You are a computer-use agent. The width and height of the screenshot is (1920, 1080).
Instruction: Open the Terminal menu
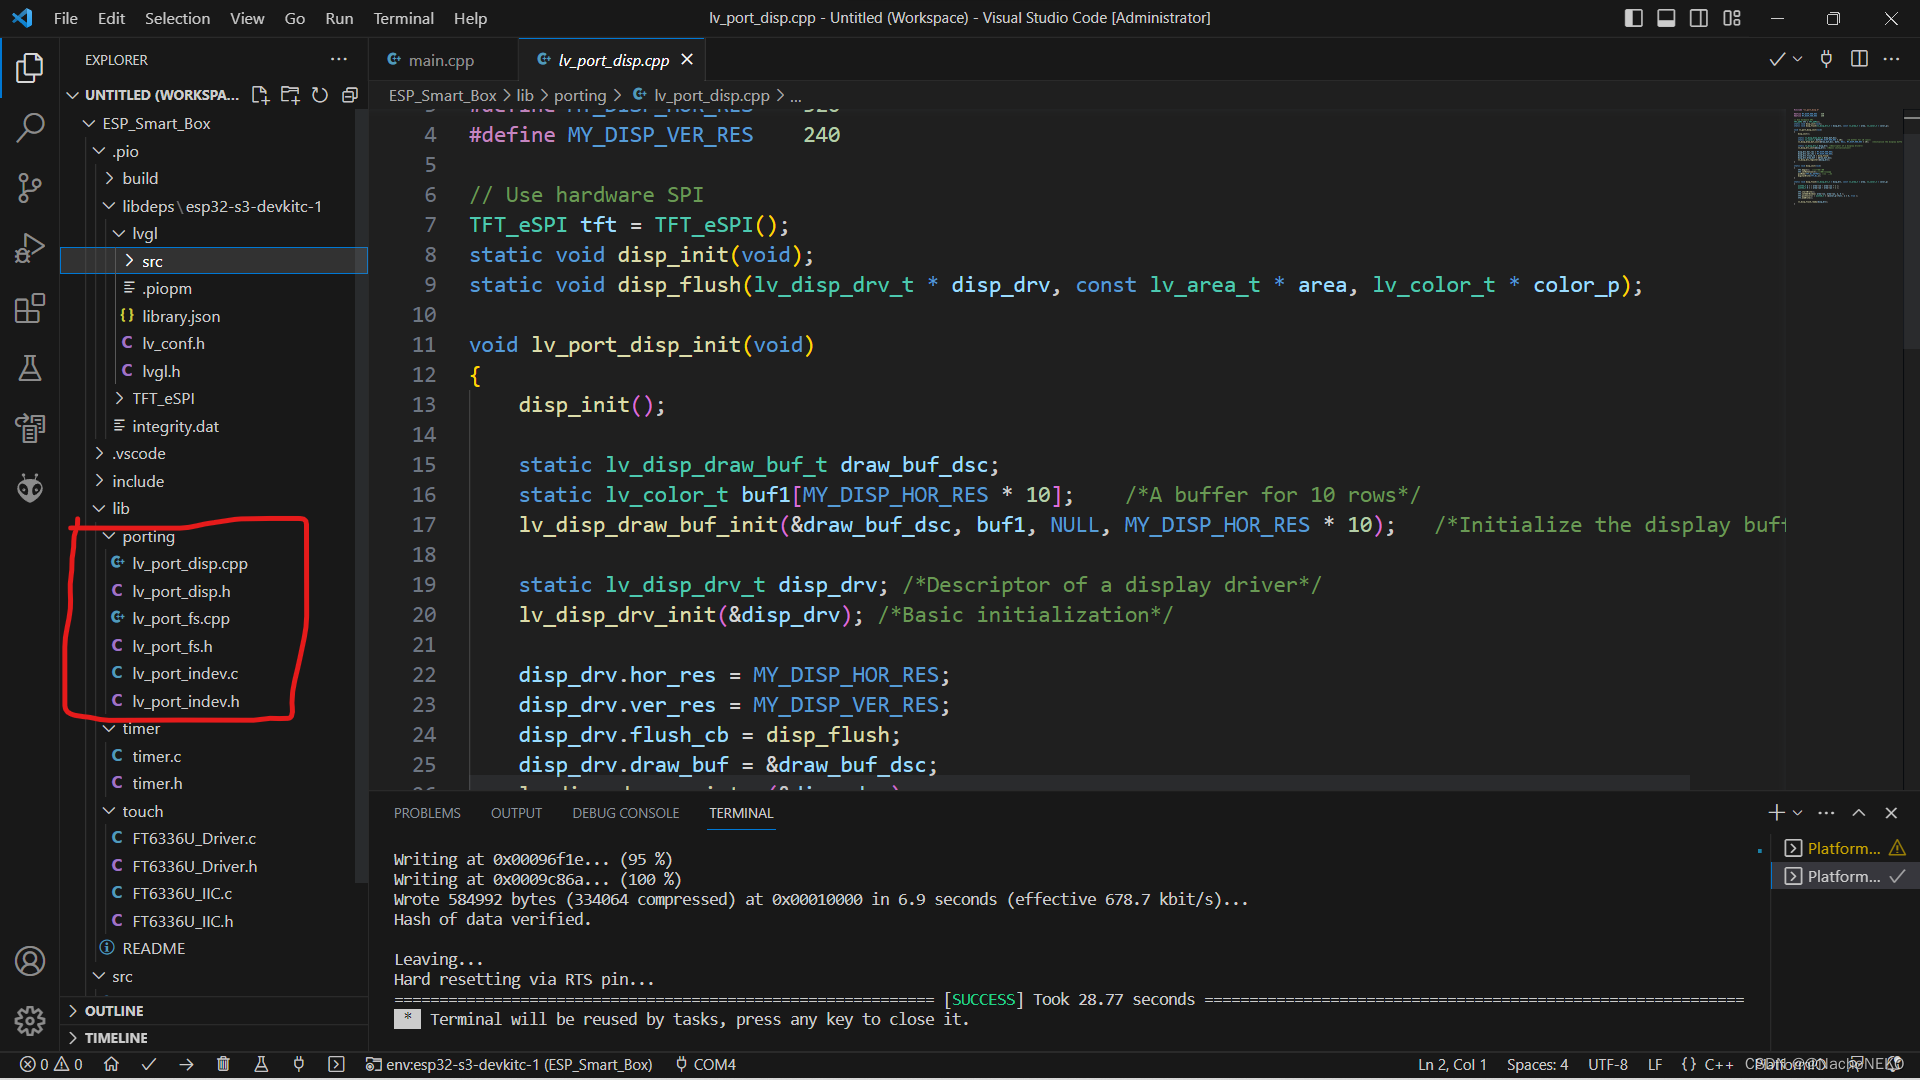[403, 18]
